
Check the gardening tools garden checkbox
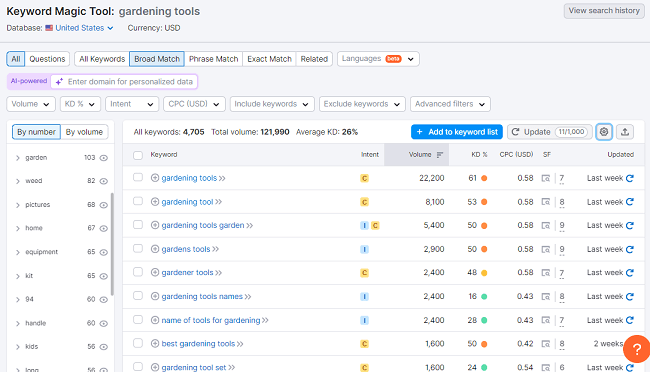tap(138, 225)
